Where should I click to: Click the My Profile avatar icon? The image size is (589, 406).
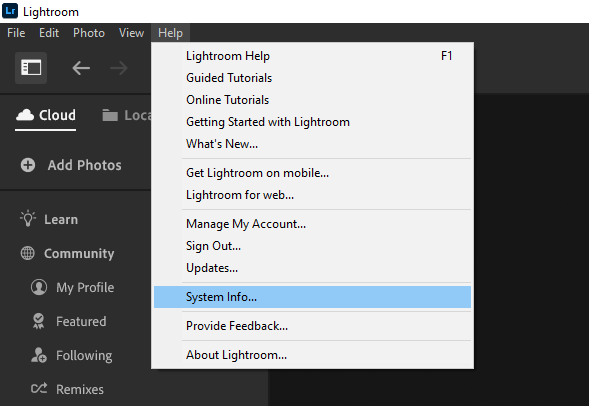point(39,287)
